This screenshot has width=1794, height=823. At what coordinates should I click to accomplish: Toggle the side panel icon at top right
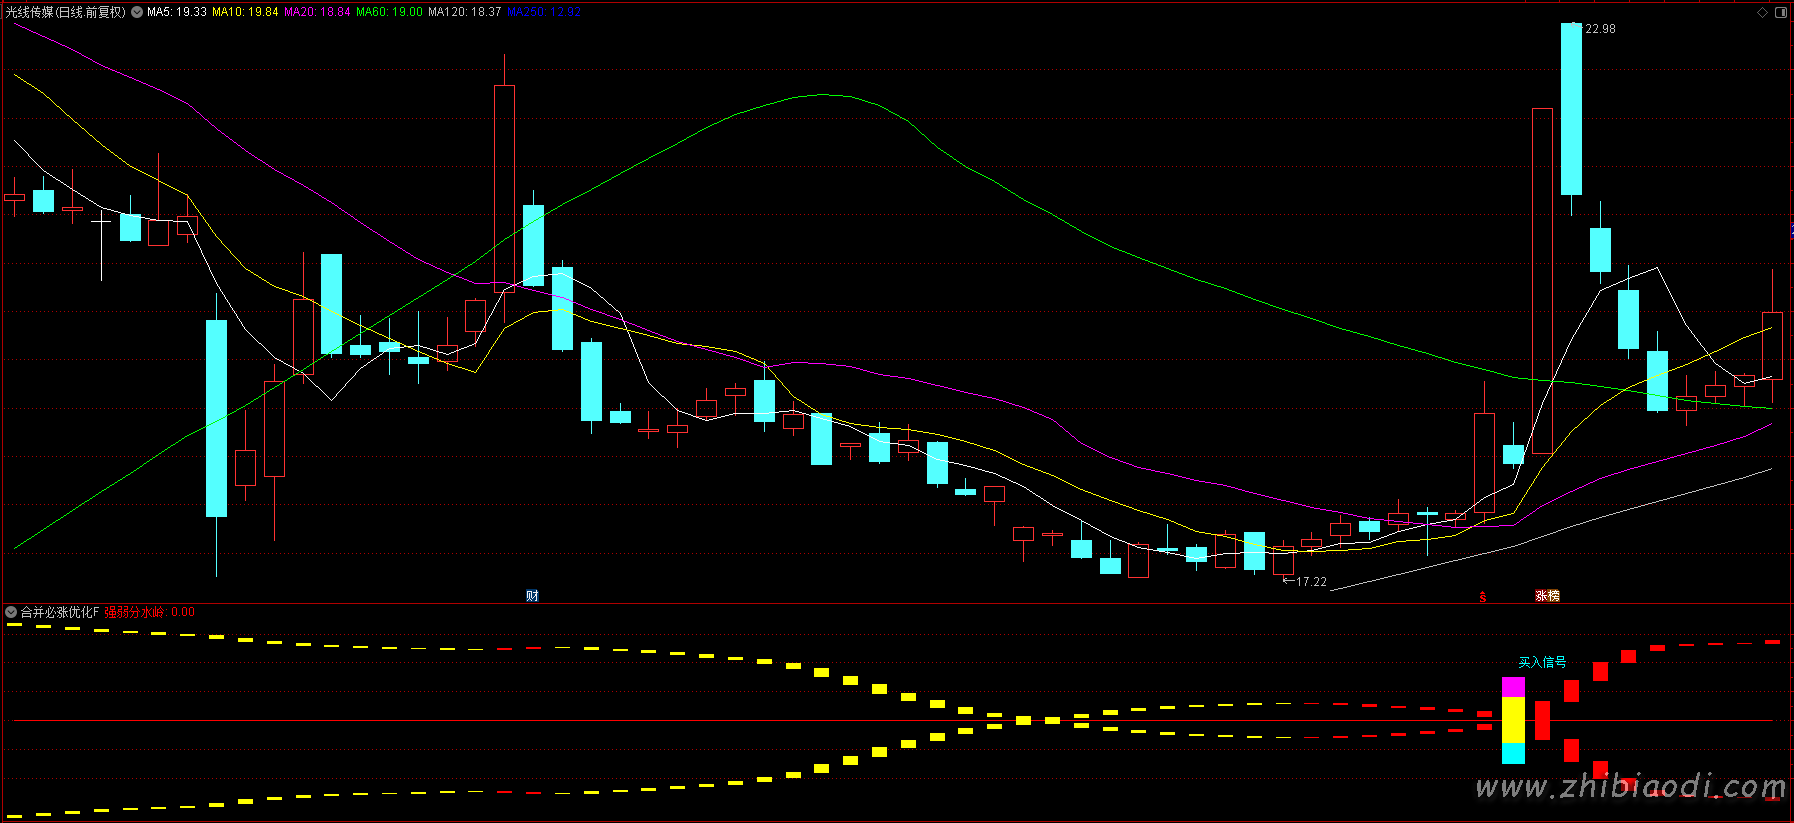click(x=1780, y=12)
